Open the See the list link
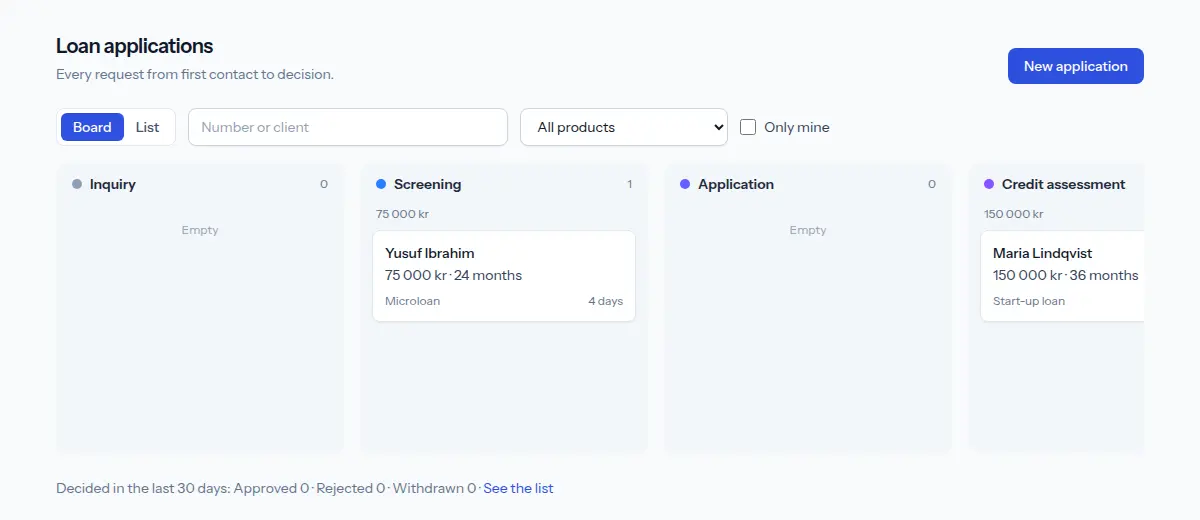Image resolution: width=1200 pixels, height=520 pixels. [518, 488]
